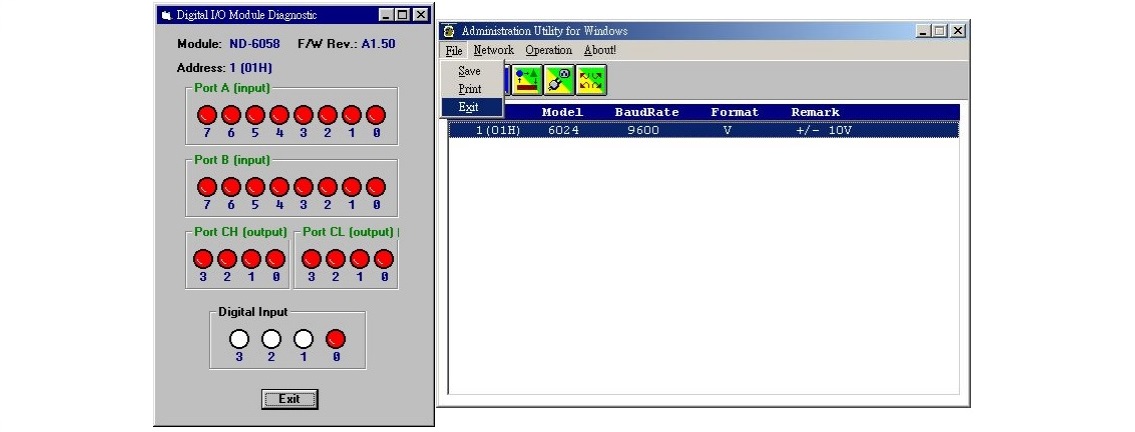Click the BaudRate column header

(646, 112)
